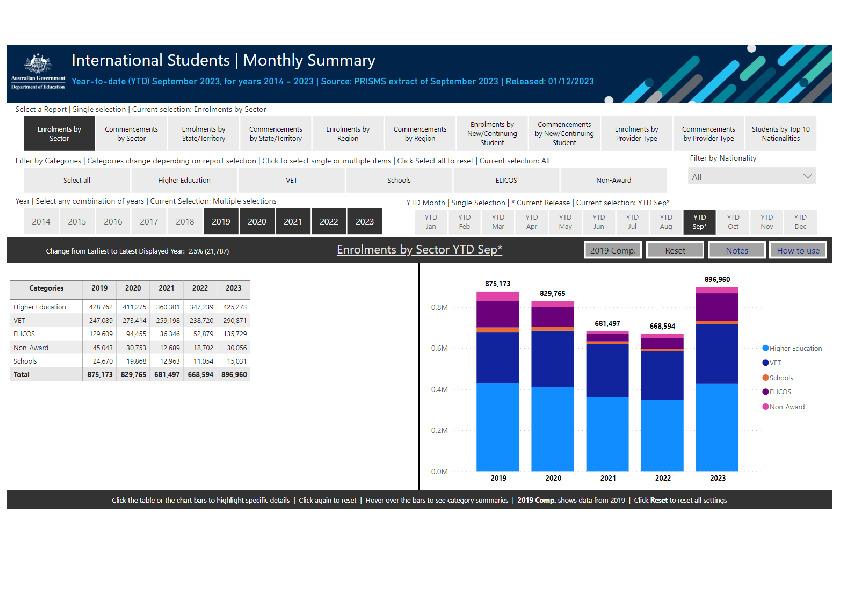Click Total row in the table

click(x=130, y=374)
